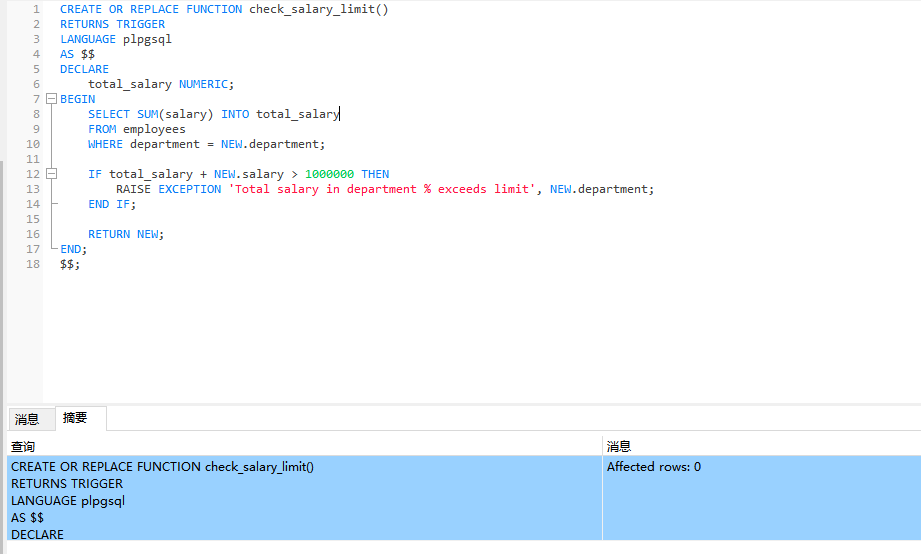Click line number 13 in the gutter

tap(33, 189)
